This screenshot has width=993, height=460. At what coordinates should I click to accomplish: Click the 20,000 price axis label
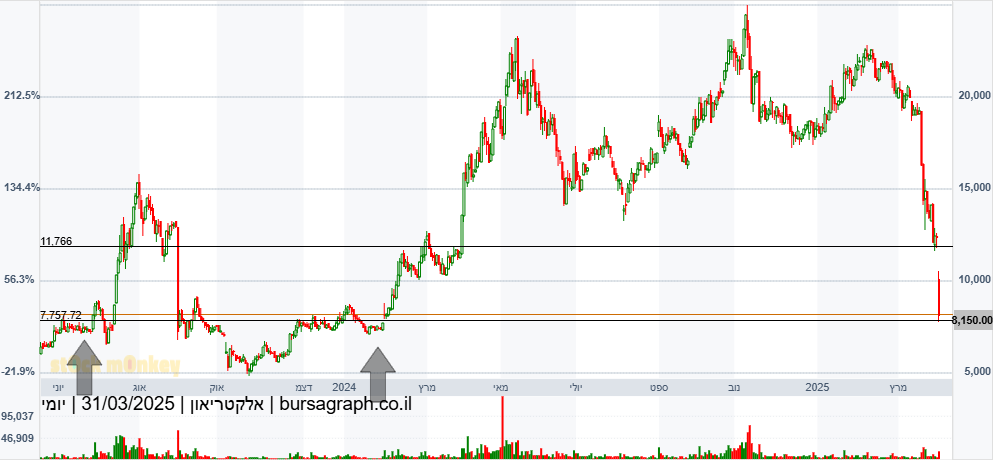point(973,96)
